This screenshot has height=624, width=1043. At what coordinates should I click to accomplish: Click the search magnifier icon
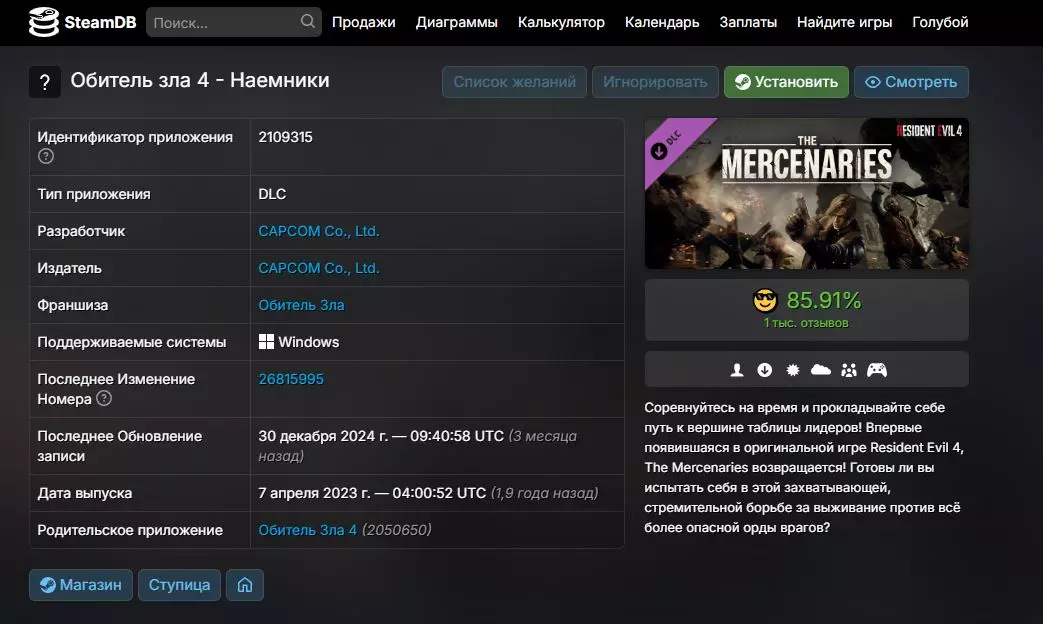[307, 21]
